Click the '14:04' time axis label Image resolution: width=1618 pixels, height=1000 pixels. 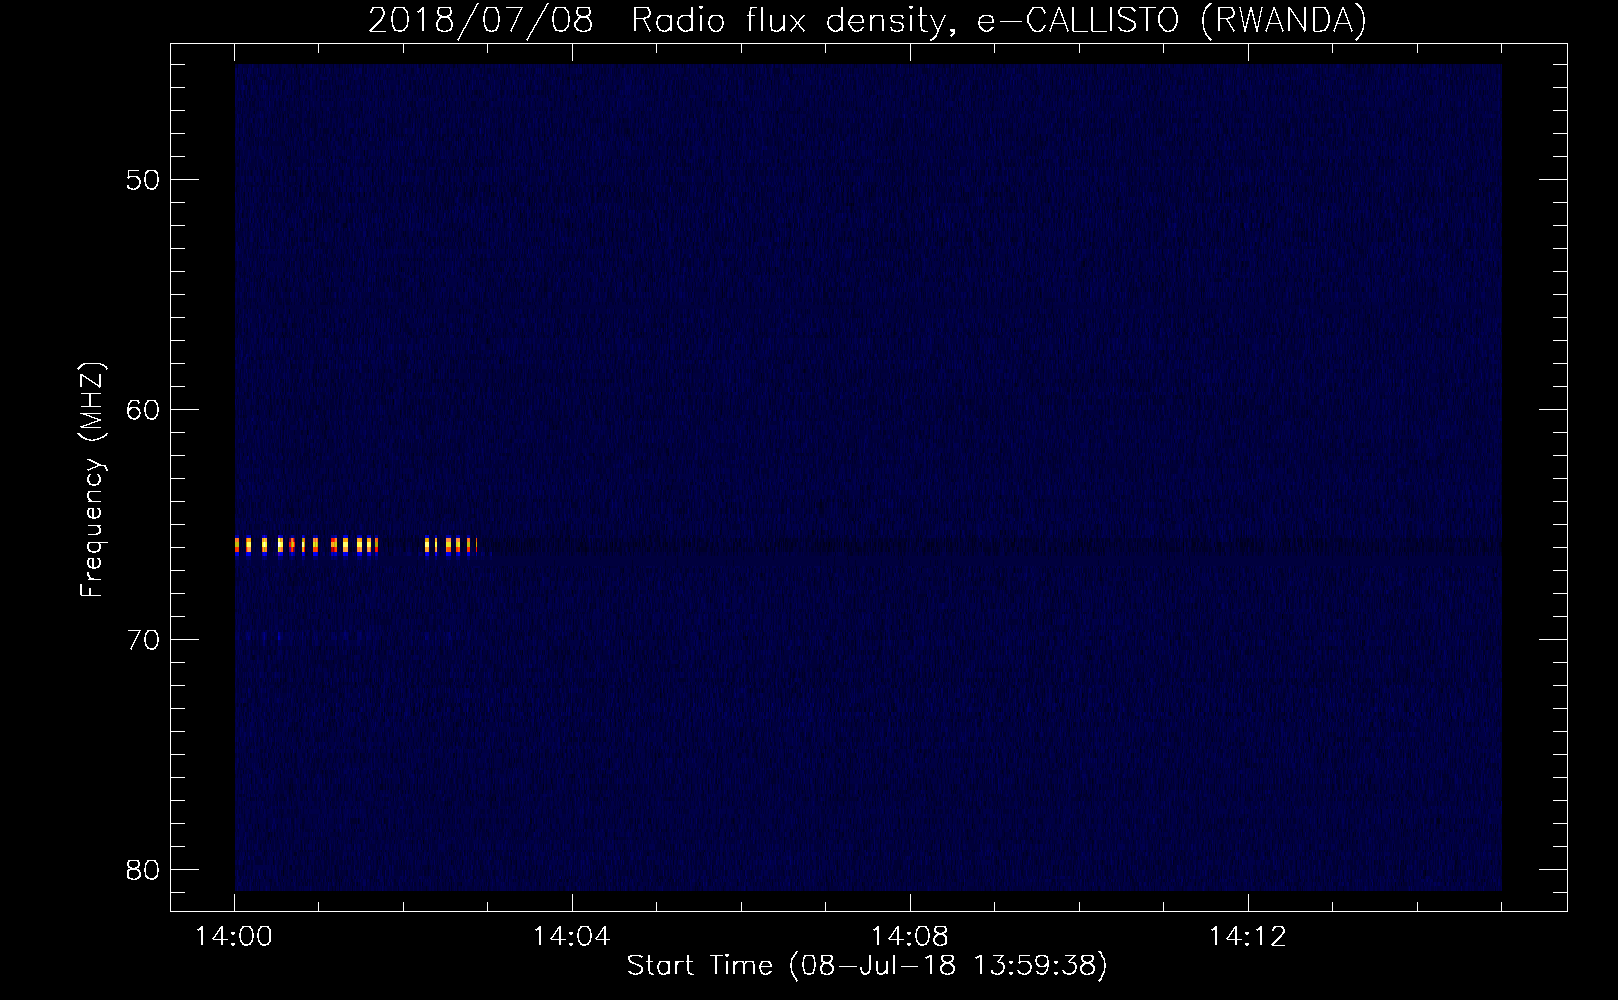pyautogui.click(x=571, y=937)
